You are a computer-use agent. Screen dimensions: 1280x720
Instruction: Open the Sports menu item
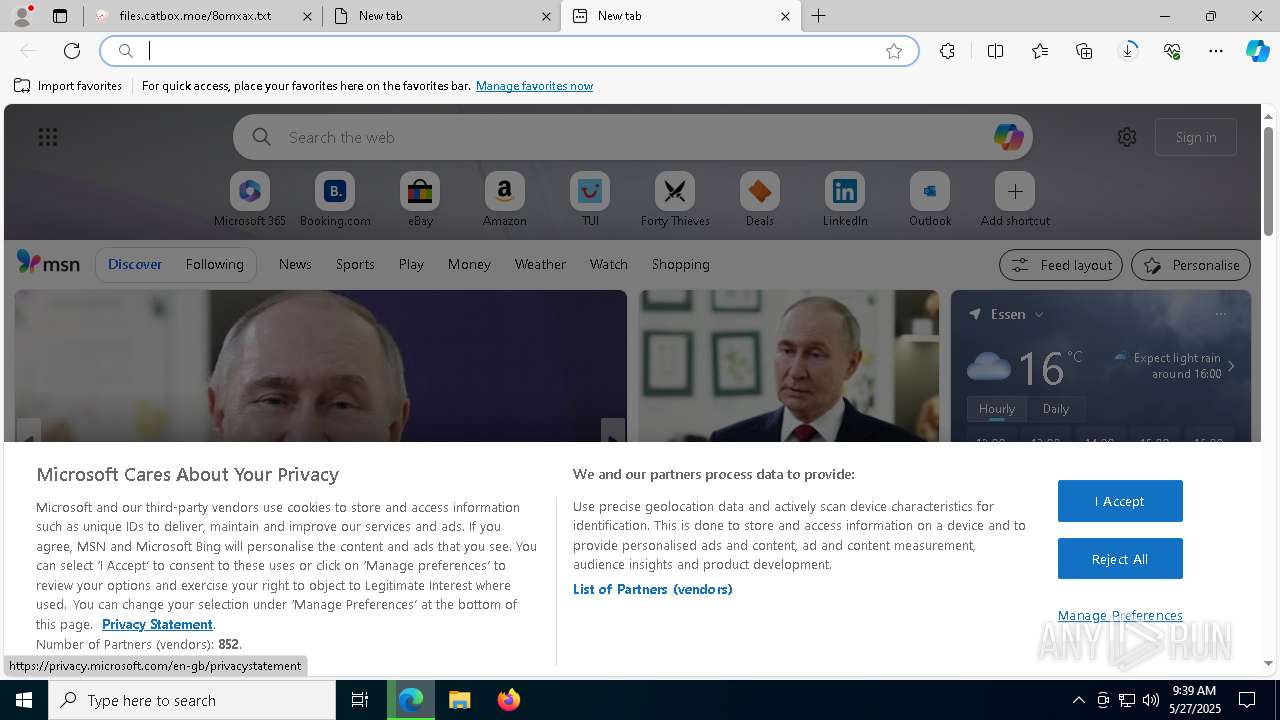coord(355,264)
